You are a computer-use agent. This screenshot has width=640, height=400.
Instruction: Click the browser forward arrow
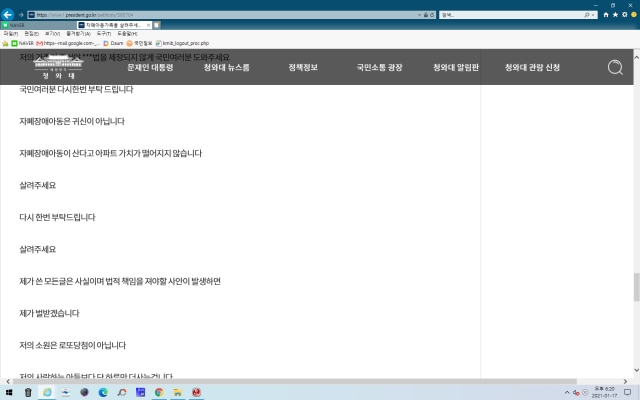[21, 15]
